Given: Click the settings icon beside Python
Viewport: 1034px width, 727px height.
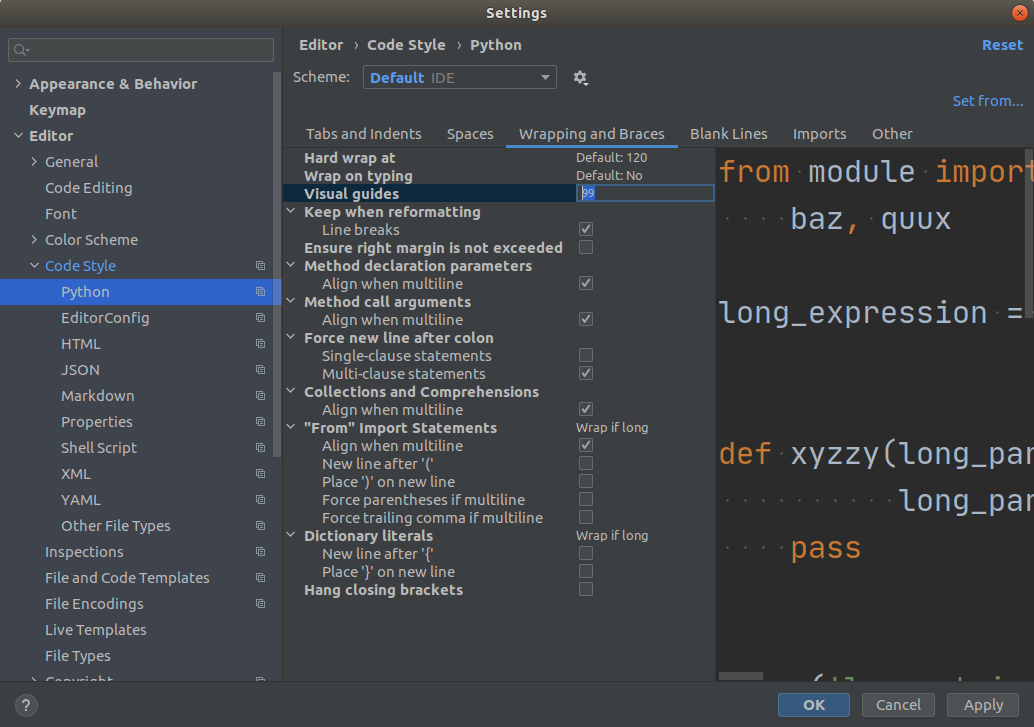Looking at the screenshot, I should point(260,291).
